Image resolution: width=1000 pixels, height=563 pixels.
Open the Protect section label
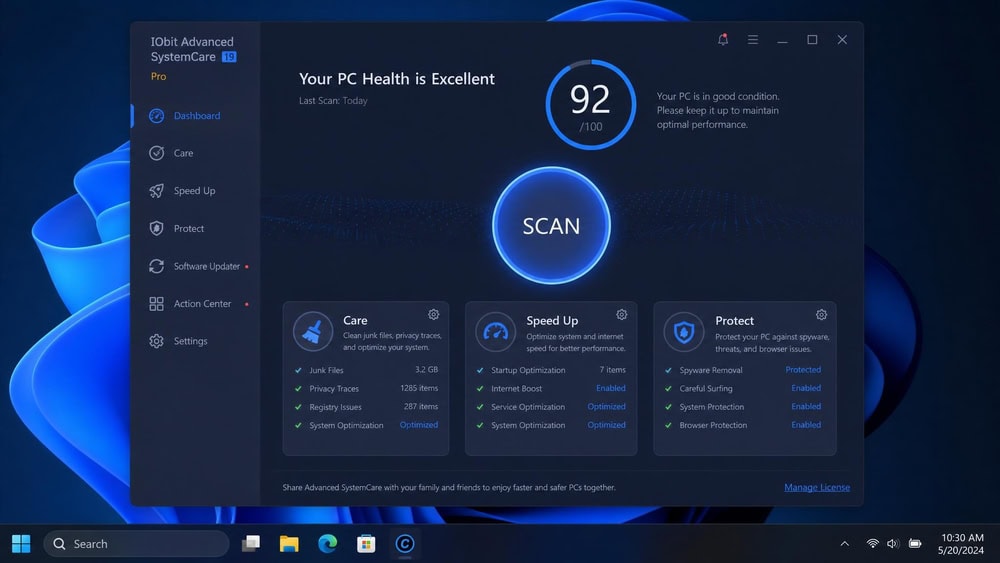click(x=189, y=228)
